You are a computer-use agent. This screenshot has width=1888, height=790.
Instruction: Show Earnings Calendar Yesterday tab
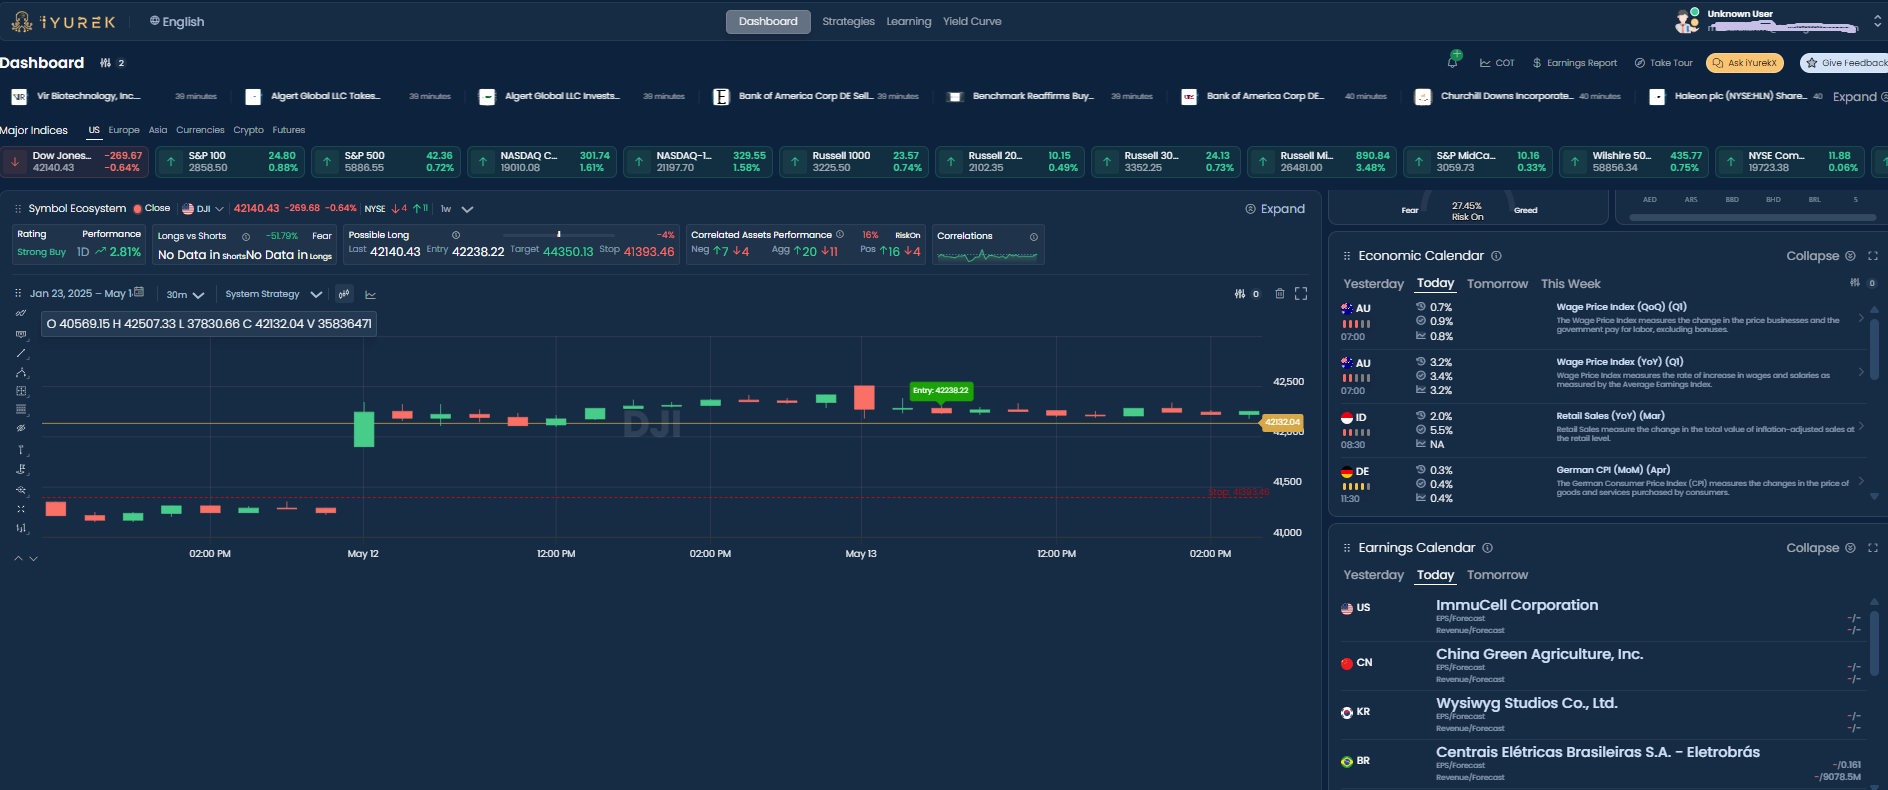1373,575
